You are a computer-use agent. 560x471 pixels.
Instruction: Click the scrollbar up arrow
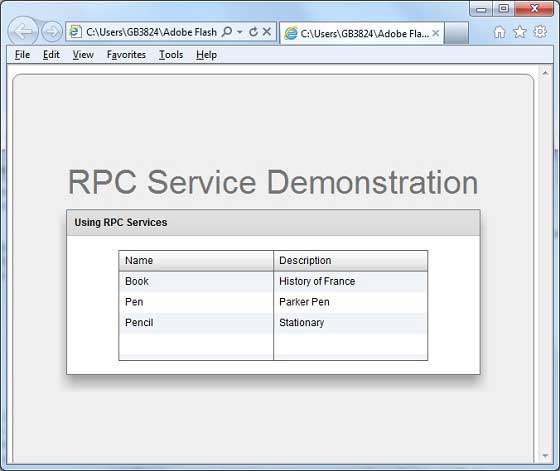(x=545, y=73)
